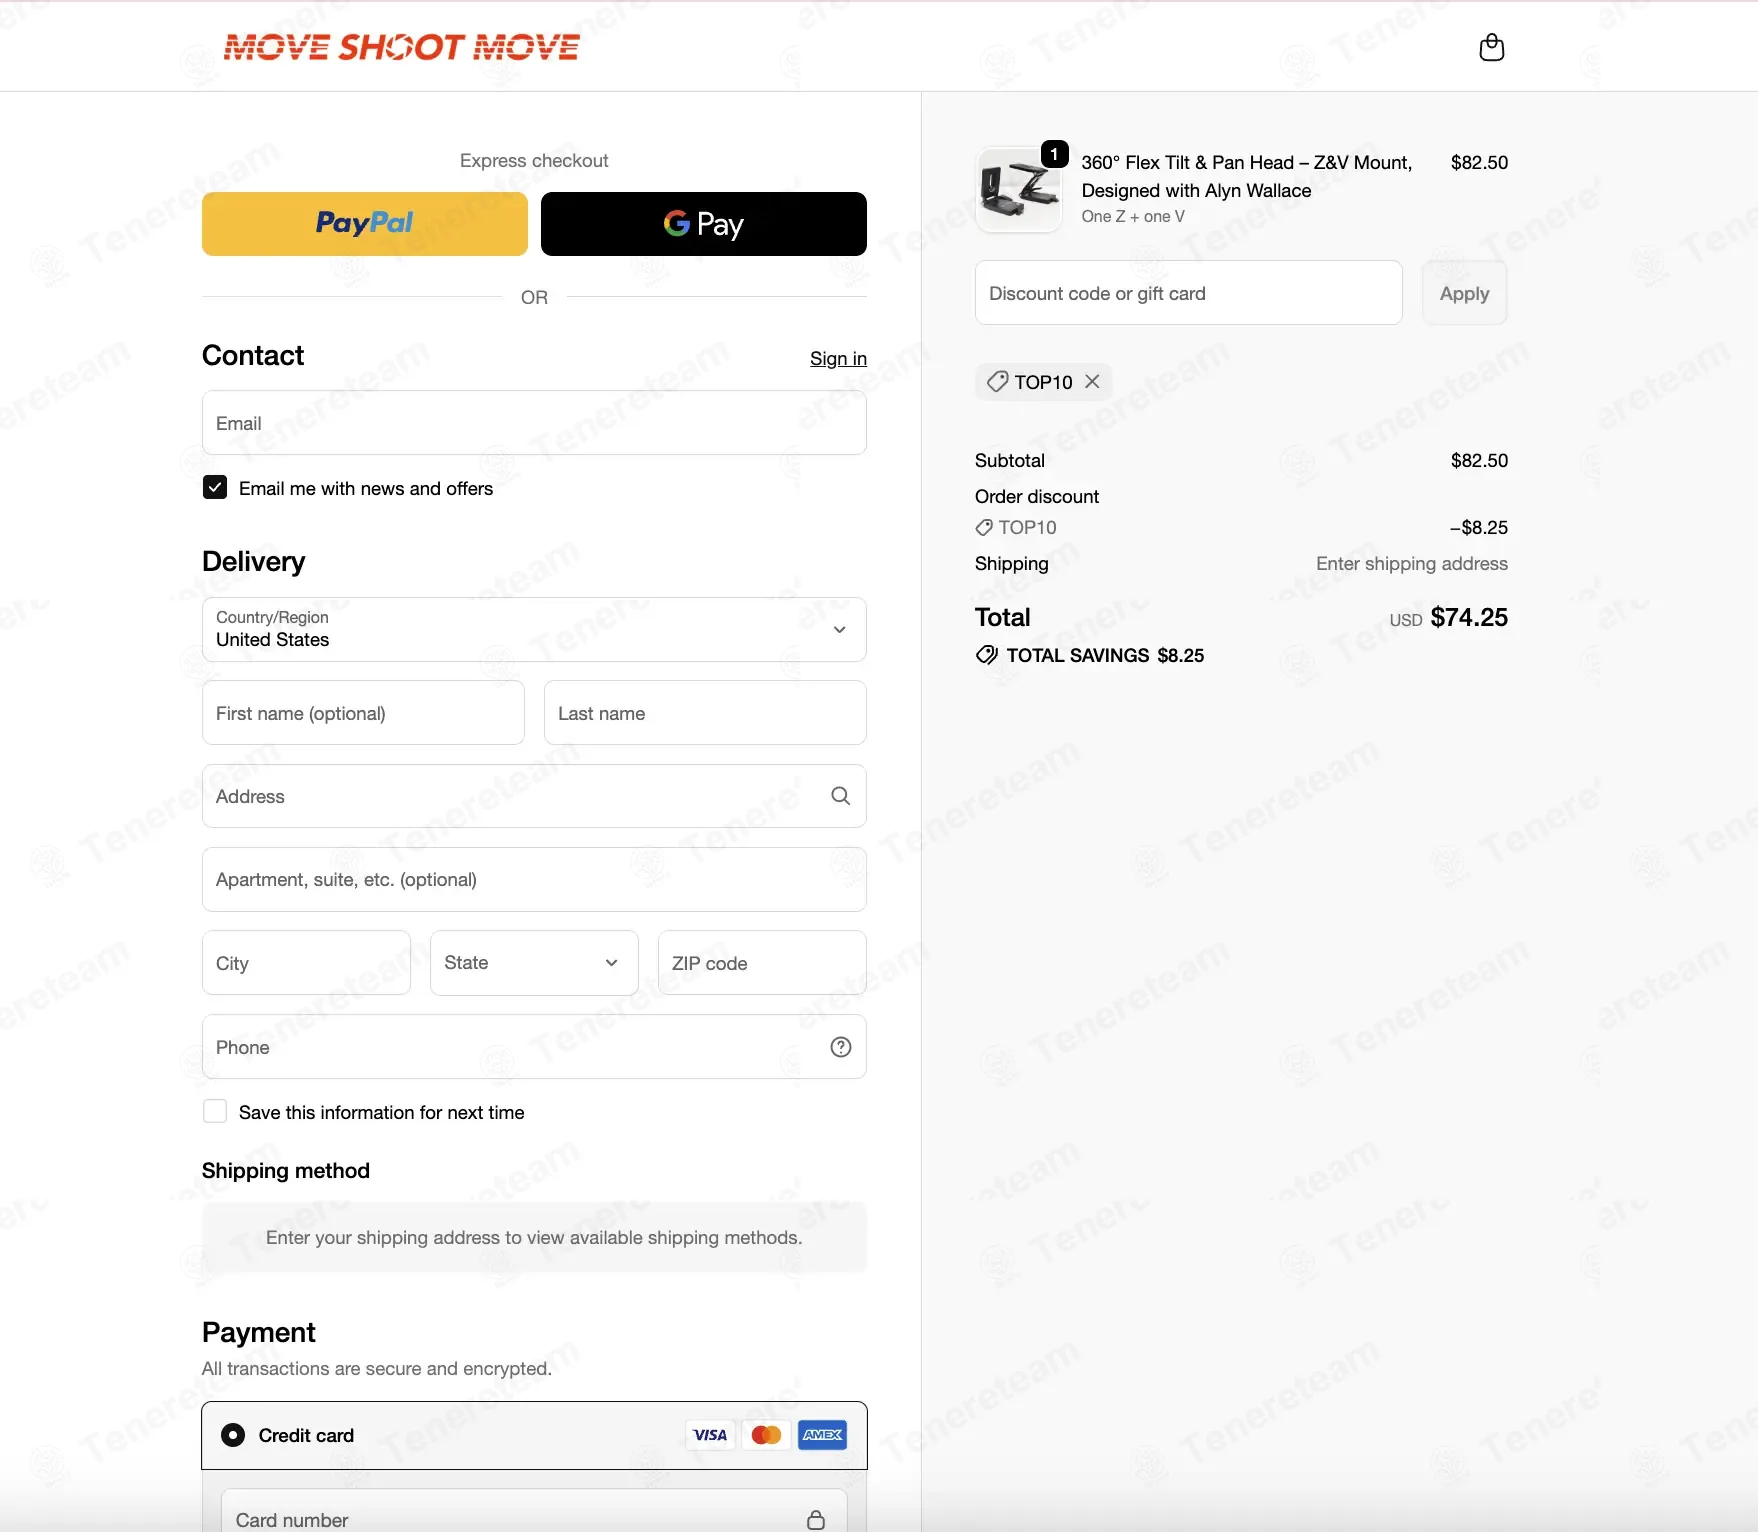The image size is (1758, 1532).
Task: Focus the First name (optional) field
Action: [x=363, y=713]
